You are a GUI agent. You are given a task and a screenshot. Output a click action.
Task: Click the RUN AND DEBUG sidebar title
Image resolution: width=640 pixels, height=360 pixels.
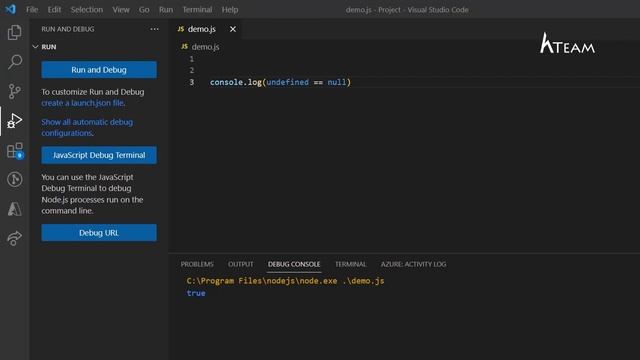pos(68,29)
